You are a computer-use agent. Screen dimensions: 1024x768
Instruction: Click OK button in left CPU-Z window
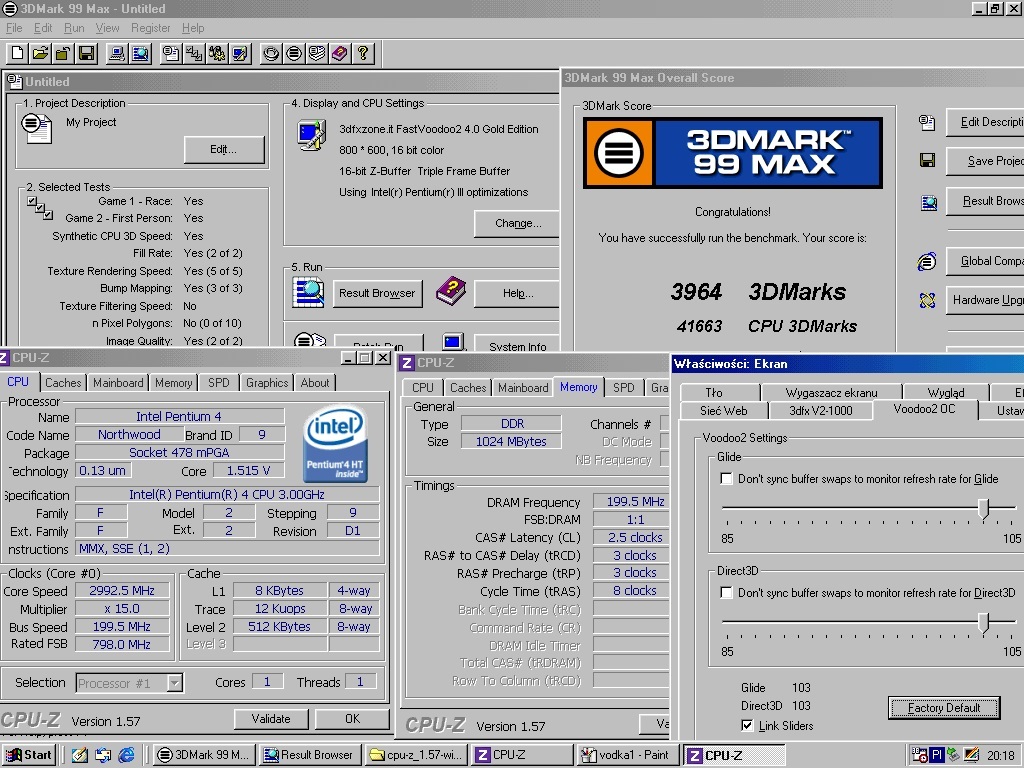[x=352, y=719]
